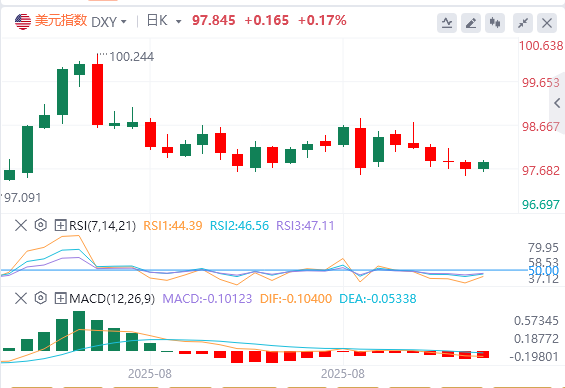The height and width of the screenshot is (388, 565).
Task: Open MACD indicator settings hexagon icon
Action: click(x=41, y=298)
